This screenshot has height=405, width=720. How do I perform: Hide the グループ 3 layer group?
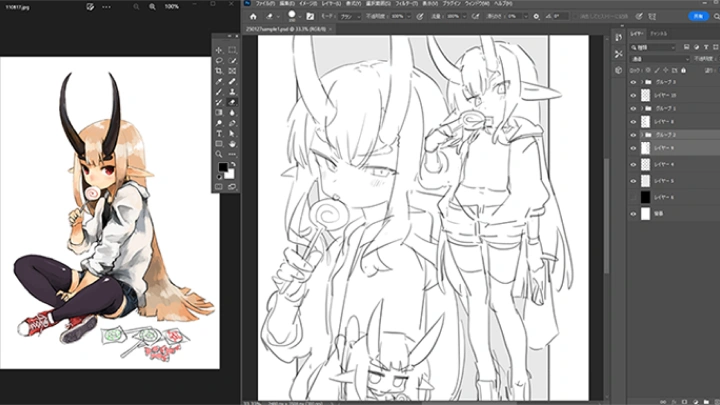[633, 81]
